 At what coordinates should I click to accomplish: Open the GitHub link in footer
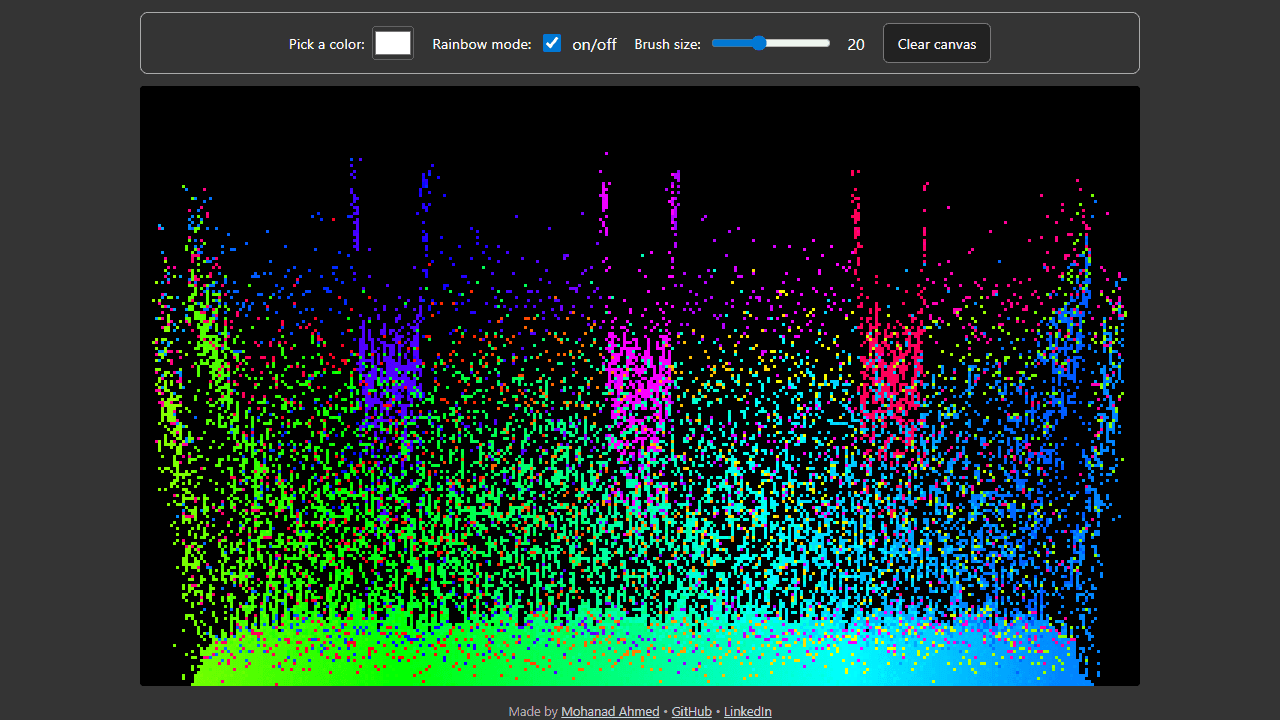coord(692,711)
